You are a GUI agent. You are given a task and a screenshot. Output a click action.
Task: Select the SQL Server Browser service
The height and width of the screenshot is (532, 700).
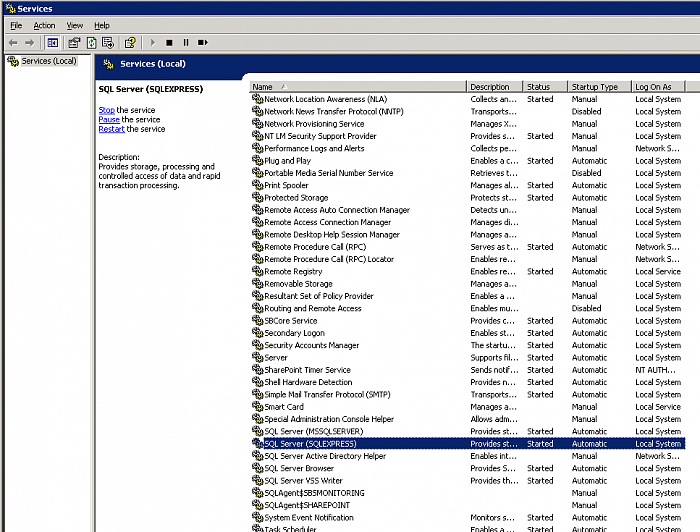tap(299, 468)
